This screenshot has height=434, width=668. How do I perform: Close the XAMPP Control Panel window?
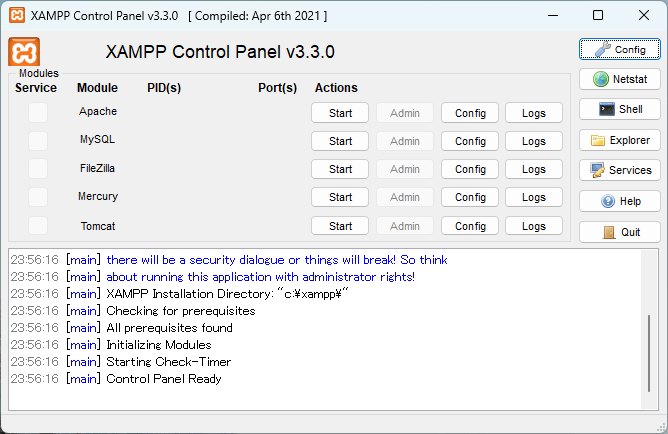click(644, 16)
